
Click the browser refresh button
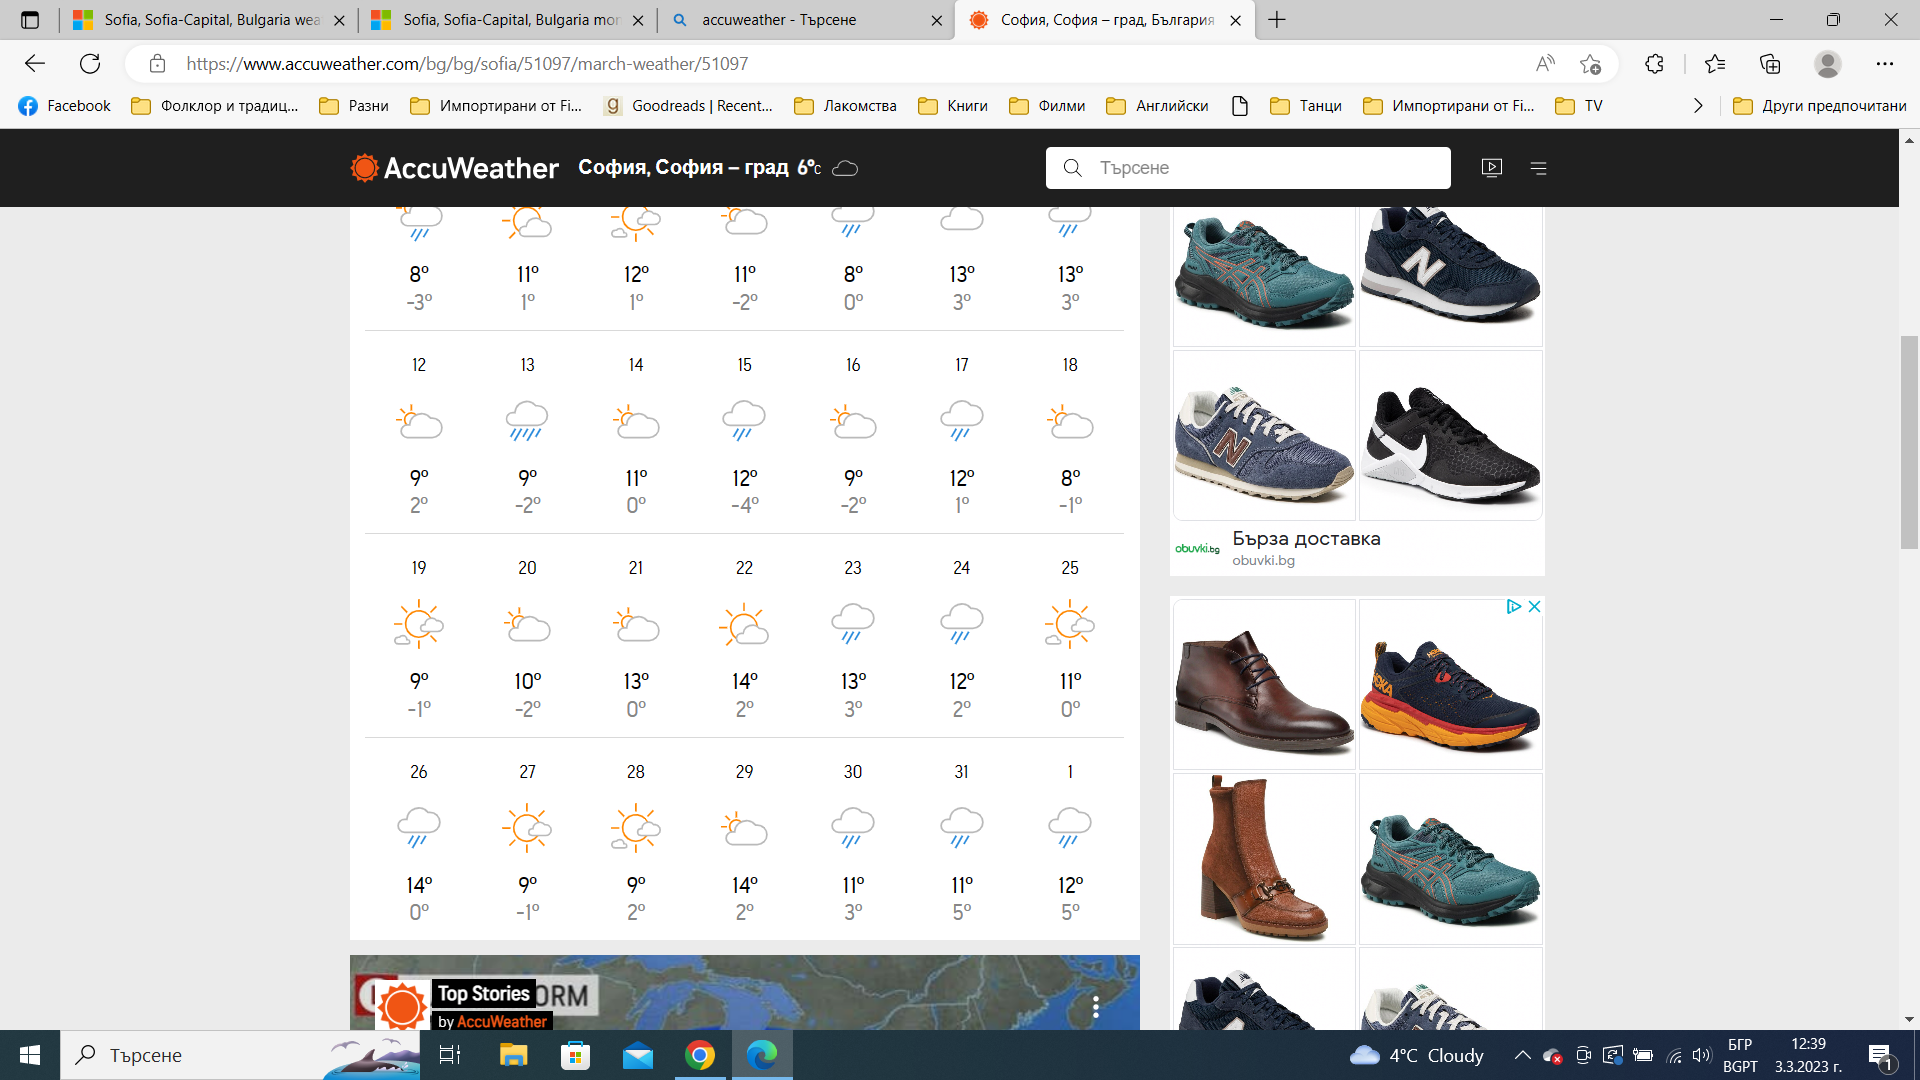pos(90,64)
